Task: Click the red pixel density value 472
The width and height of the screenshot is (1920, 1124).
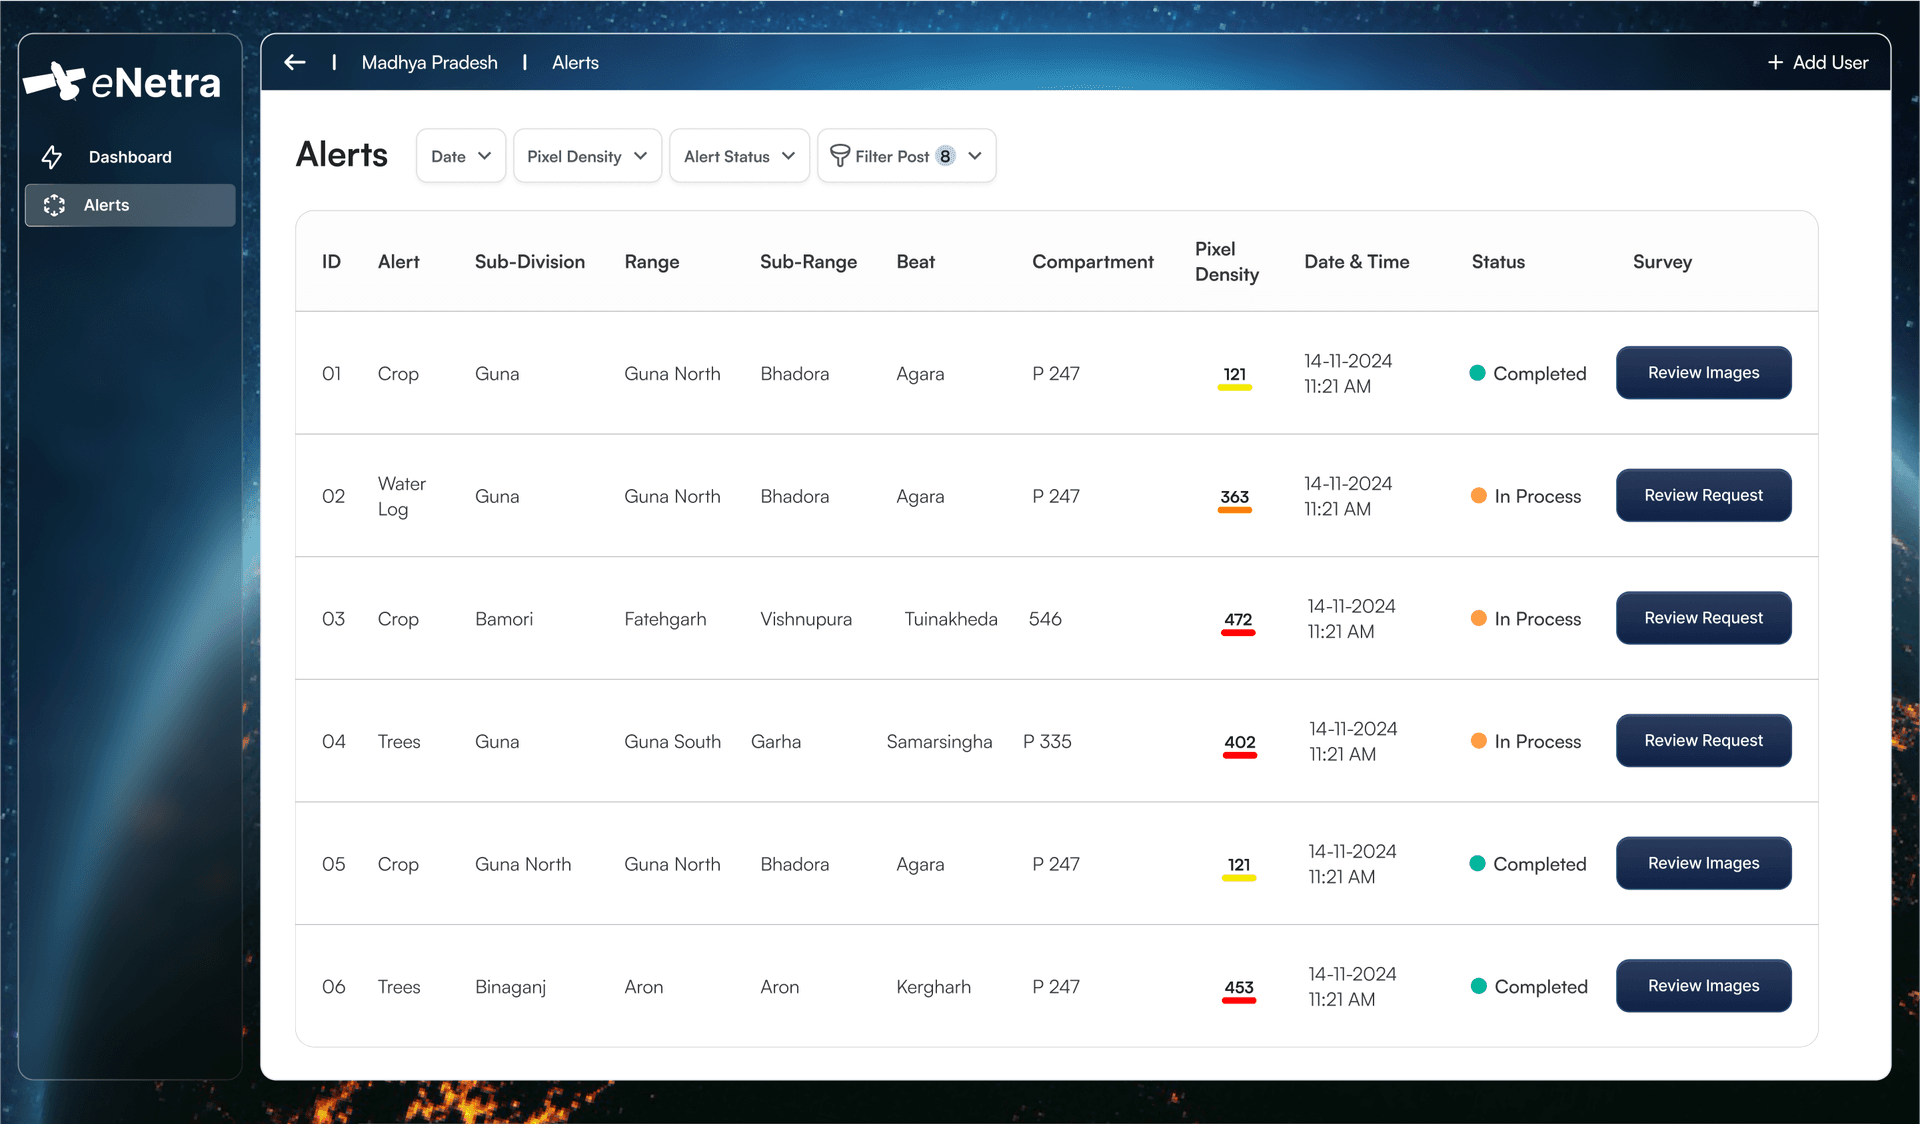Action: (1238, 620)
